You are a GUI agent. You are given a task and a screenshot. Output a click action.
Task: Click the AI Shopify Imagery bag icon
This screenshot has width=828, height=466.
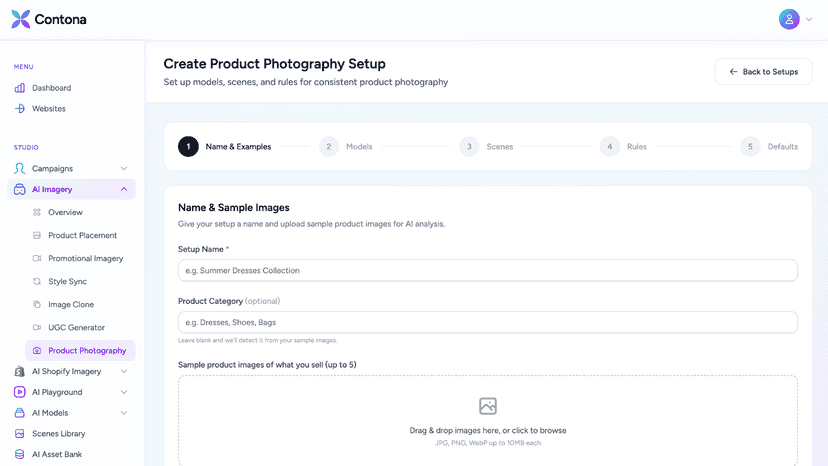click(x=20, y=371)
